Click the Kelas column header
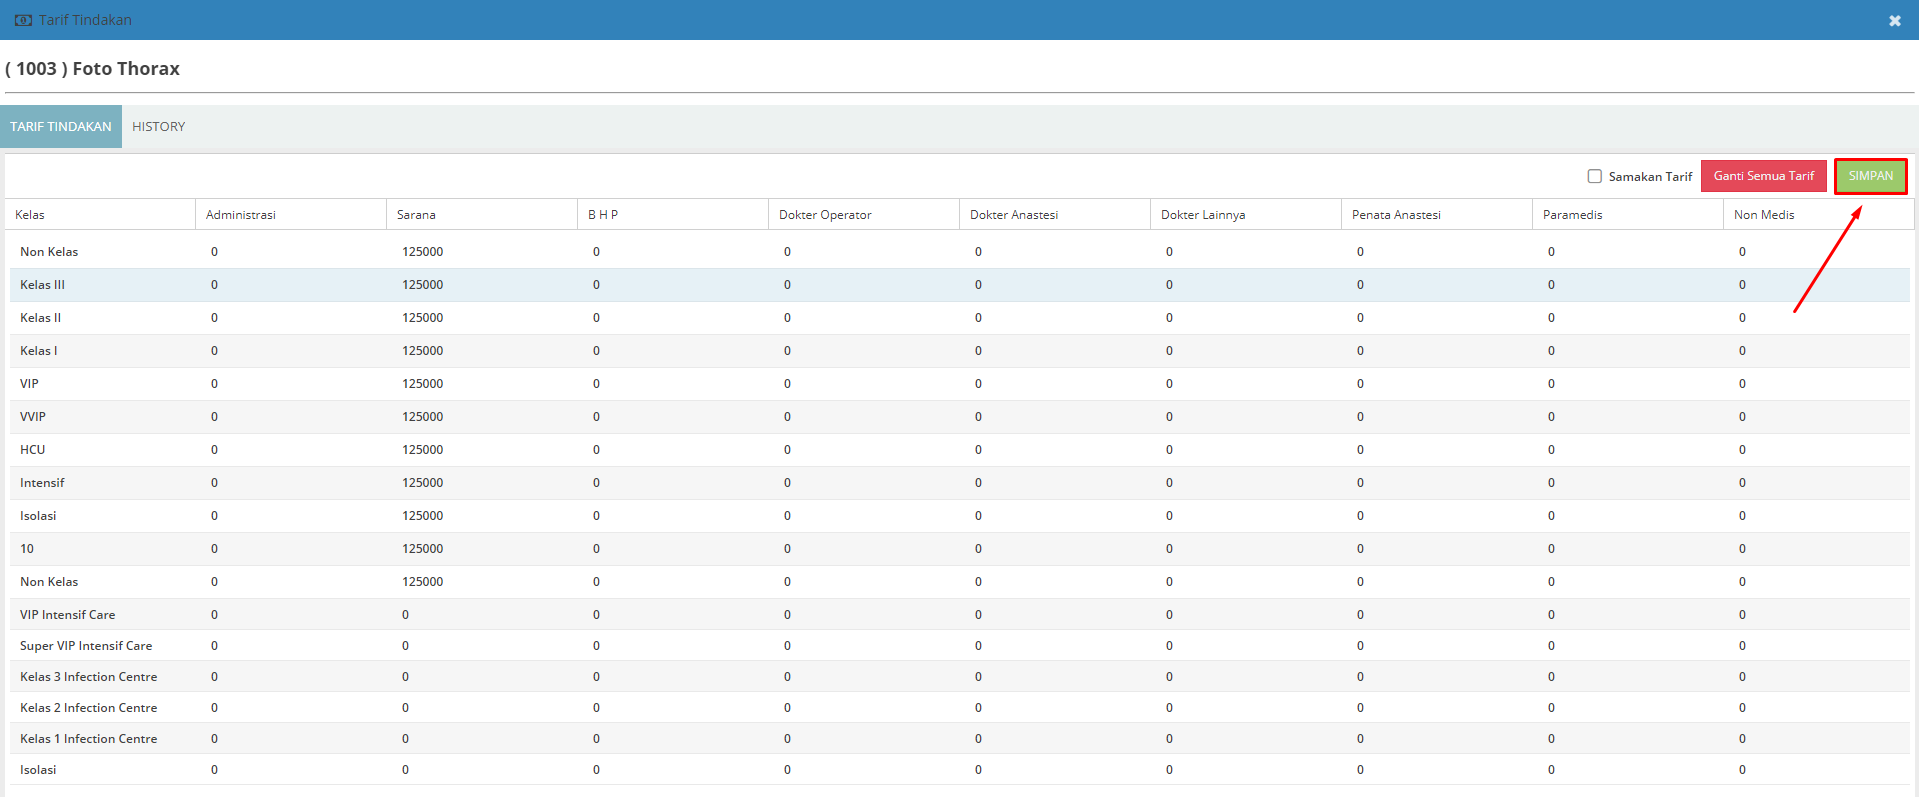This screenshot has height=797, width=1919. 30,215
